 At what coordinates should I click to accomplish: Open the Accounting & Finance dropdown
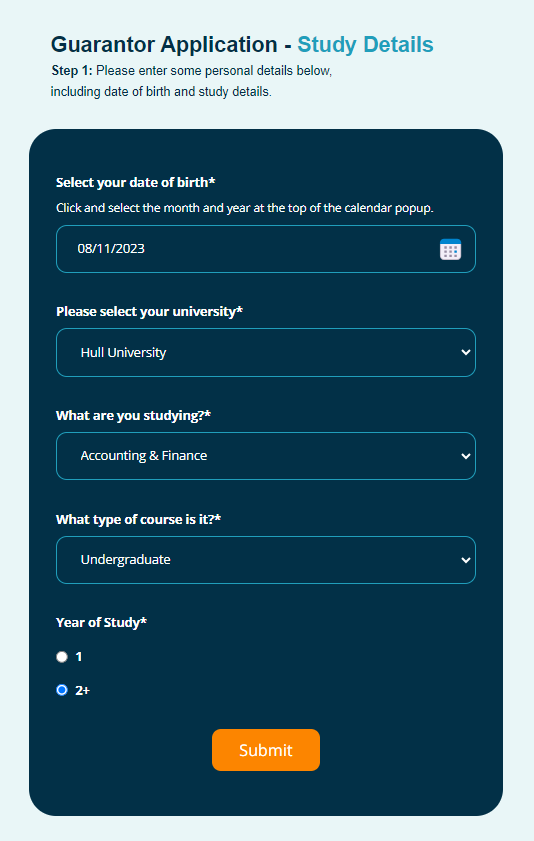tap(265, 456)
